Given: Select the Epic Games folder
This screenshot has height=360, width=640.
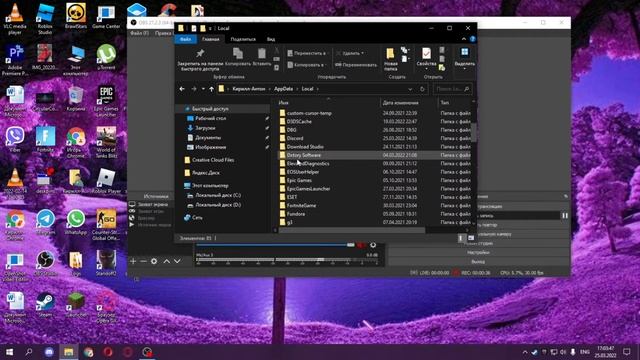Looking at the screenshot, I should [299, 180].
